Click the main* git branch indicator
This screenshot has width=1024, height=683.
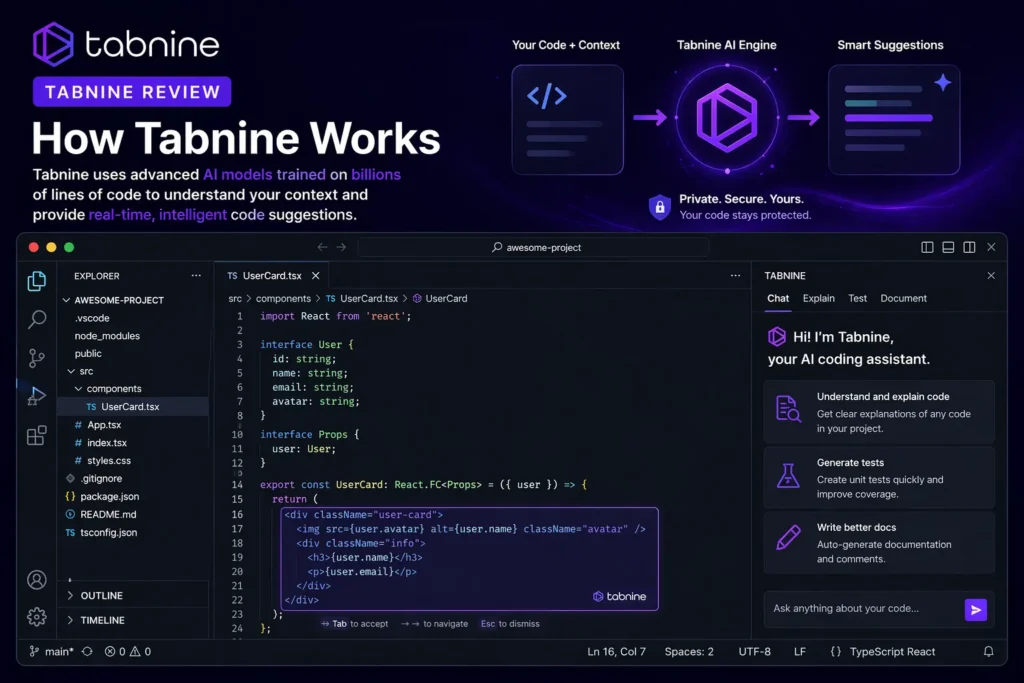[x=52, y=652]
